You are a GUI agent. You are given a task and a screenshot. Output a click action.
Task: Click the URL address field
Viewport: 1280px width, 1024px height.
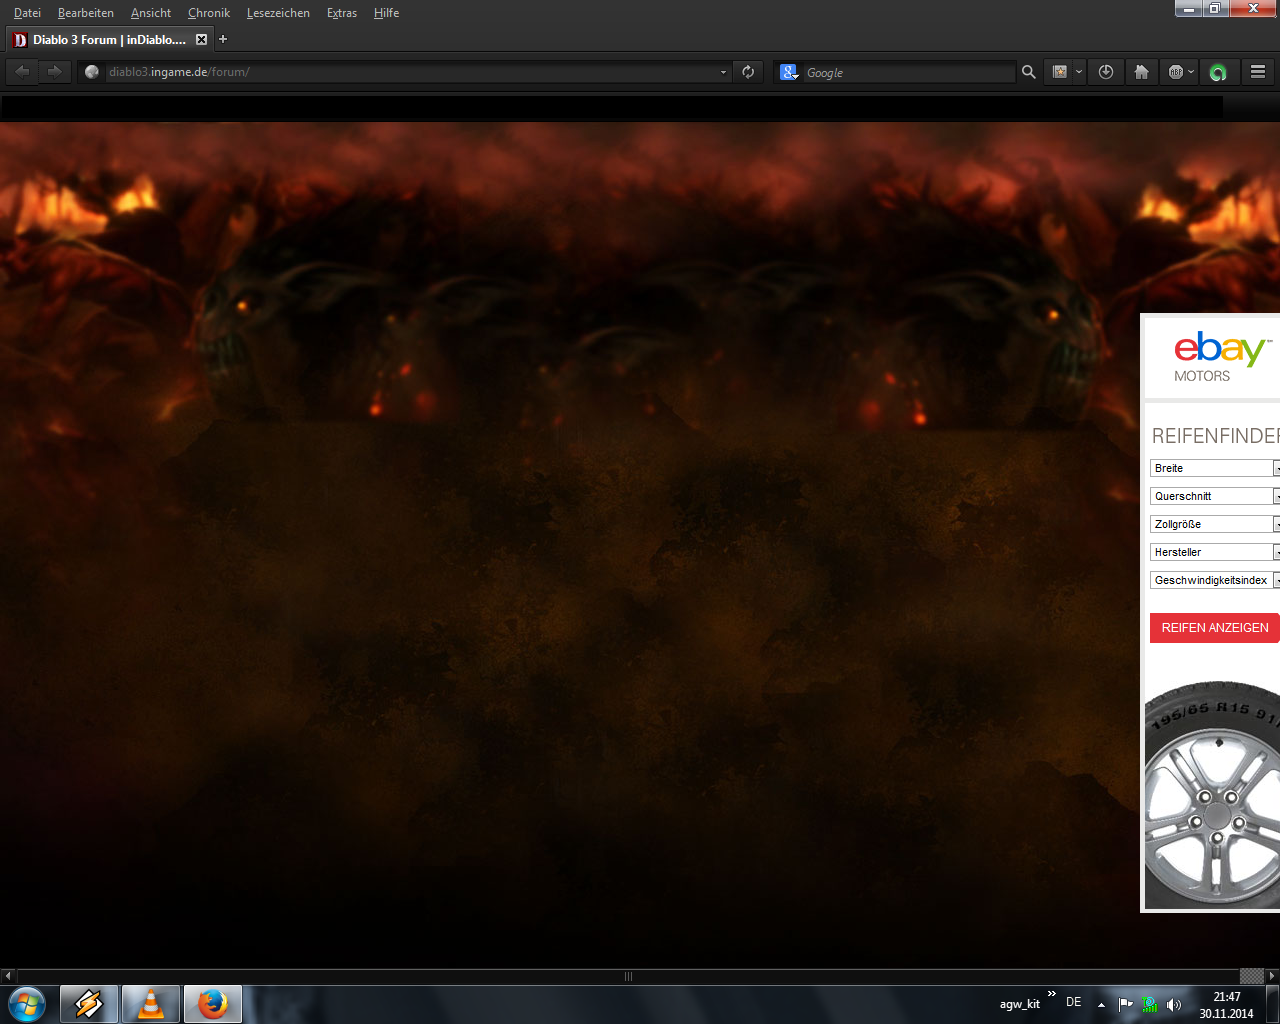pos(410,72)
